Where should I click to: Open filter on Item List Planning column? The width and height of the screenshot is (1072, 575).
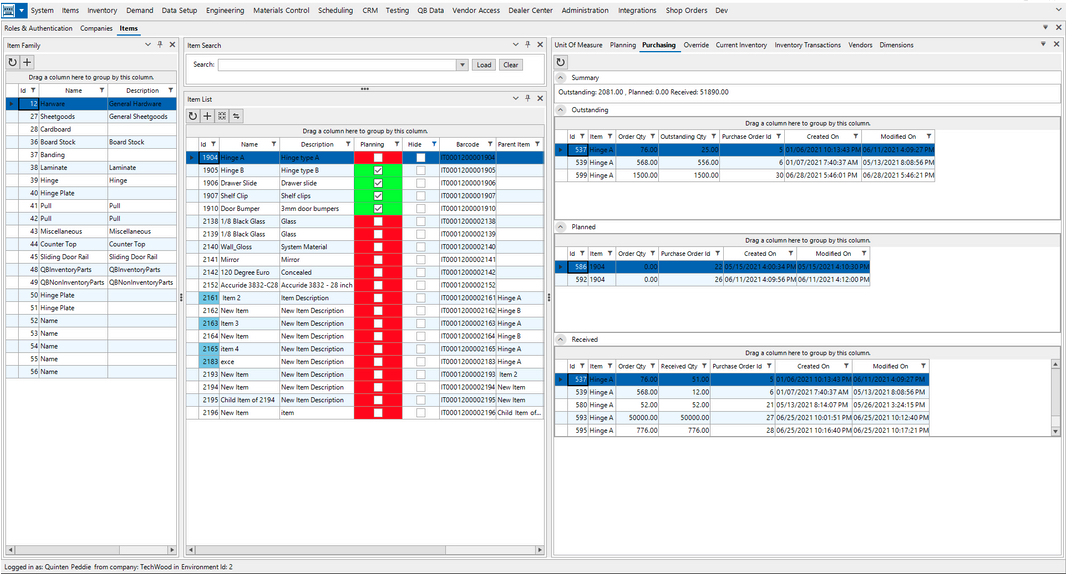(397, 144)
